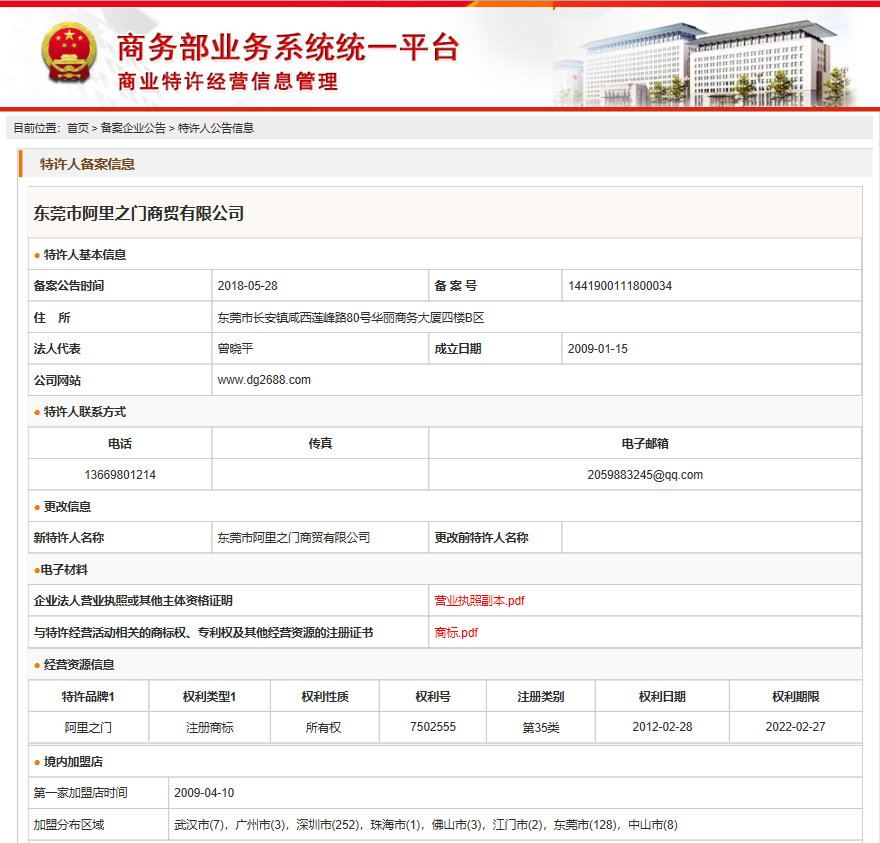
Task: Click the 加盟分布区域 label
Action: pos(68,824)
